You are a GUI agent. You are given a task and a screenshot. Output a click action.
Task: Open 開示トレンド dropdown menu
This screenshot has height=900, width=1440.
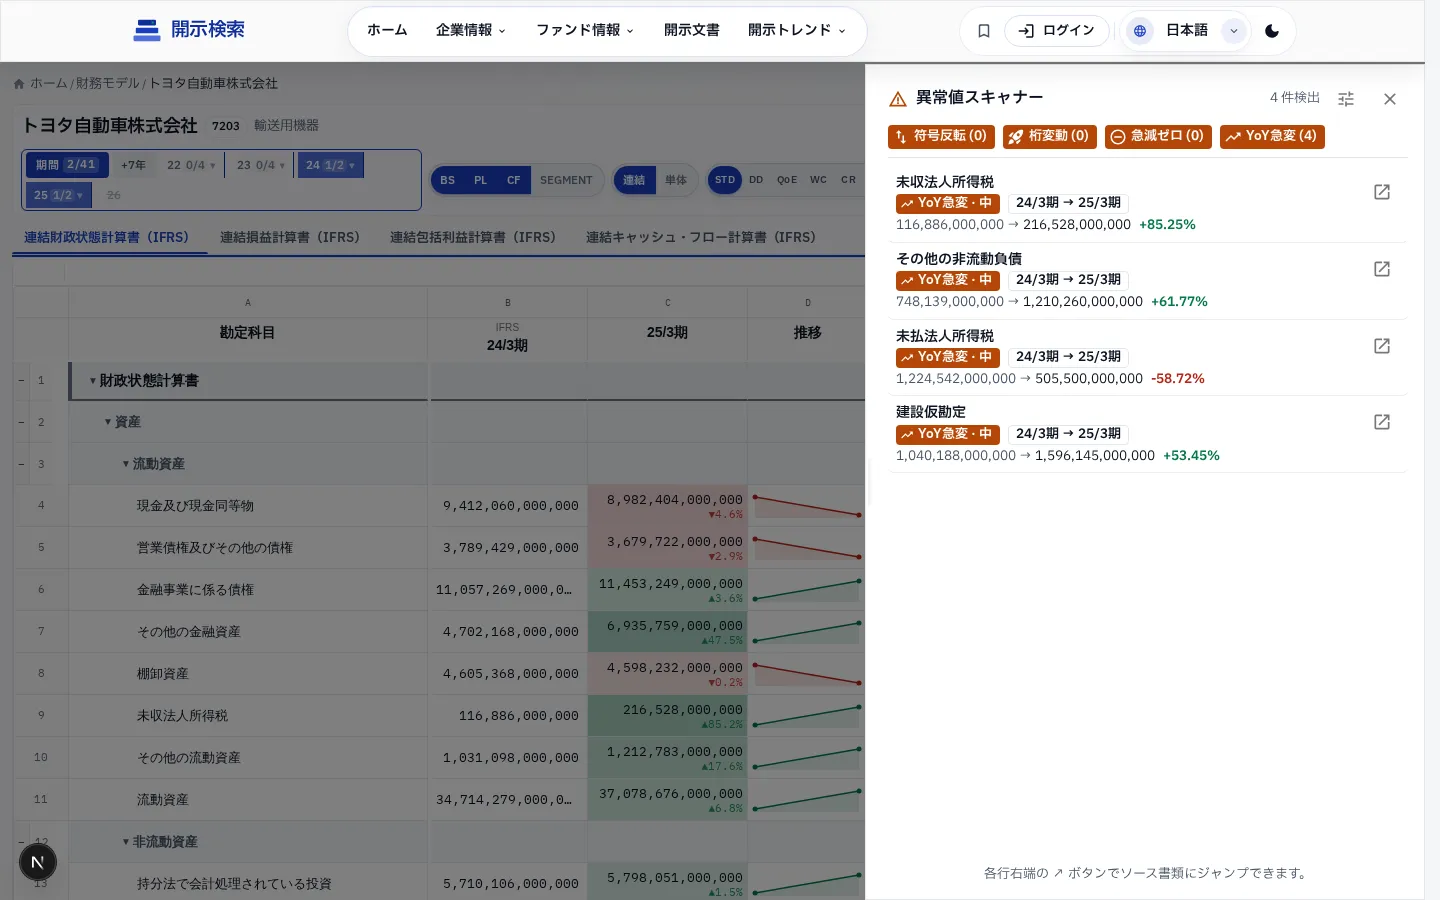click(797, 31)
